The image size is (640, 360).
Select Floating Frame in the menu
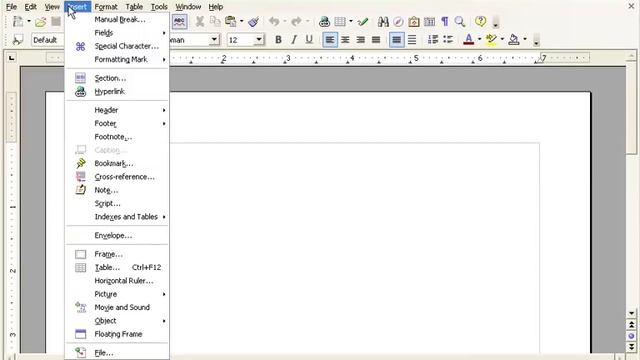tap(117, 334)
